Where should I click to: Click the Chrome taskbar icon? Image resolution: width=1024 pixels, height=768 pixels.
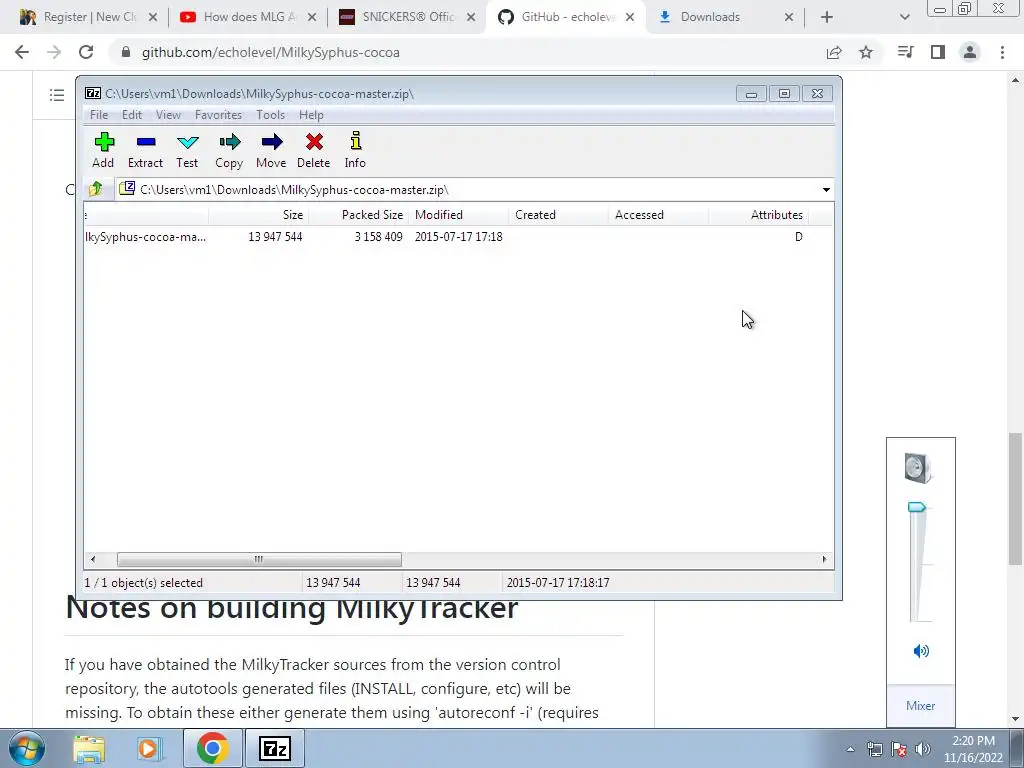tap(212, 748)
